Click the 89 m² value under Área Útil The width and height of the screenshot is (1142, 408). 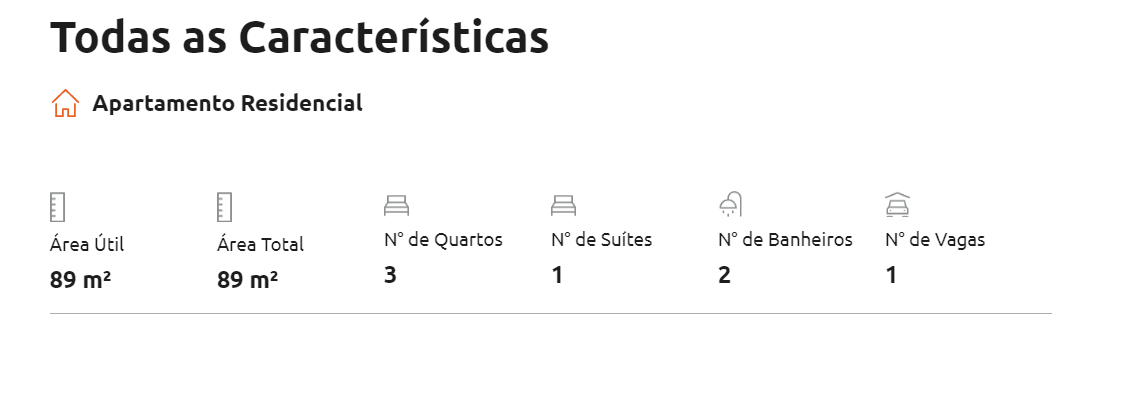click(80, 280)
